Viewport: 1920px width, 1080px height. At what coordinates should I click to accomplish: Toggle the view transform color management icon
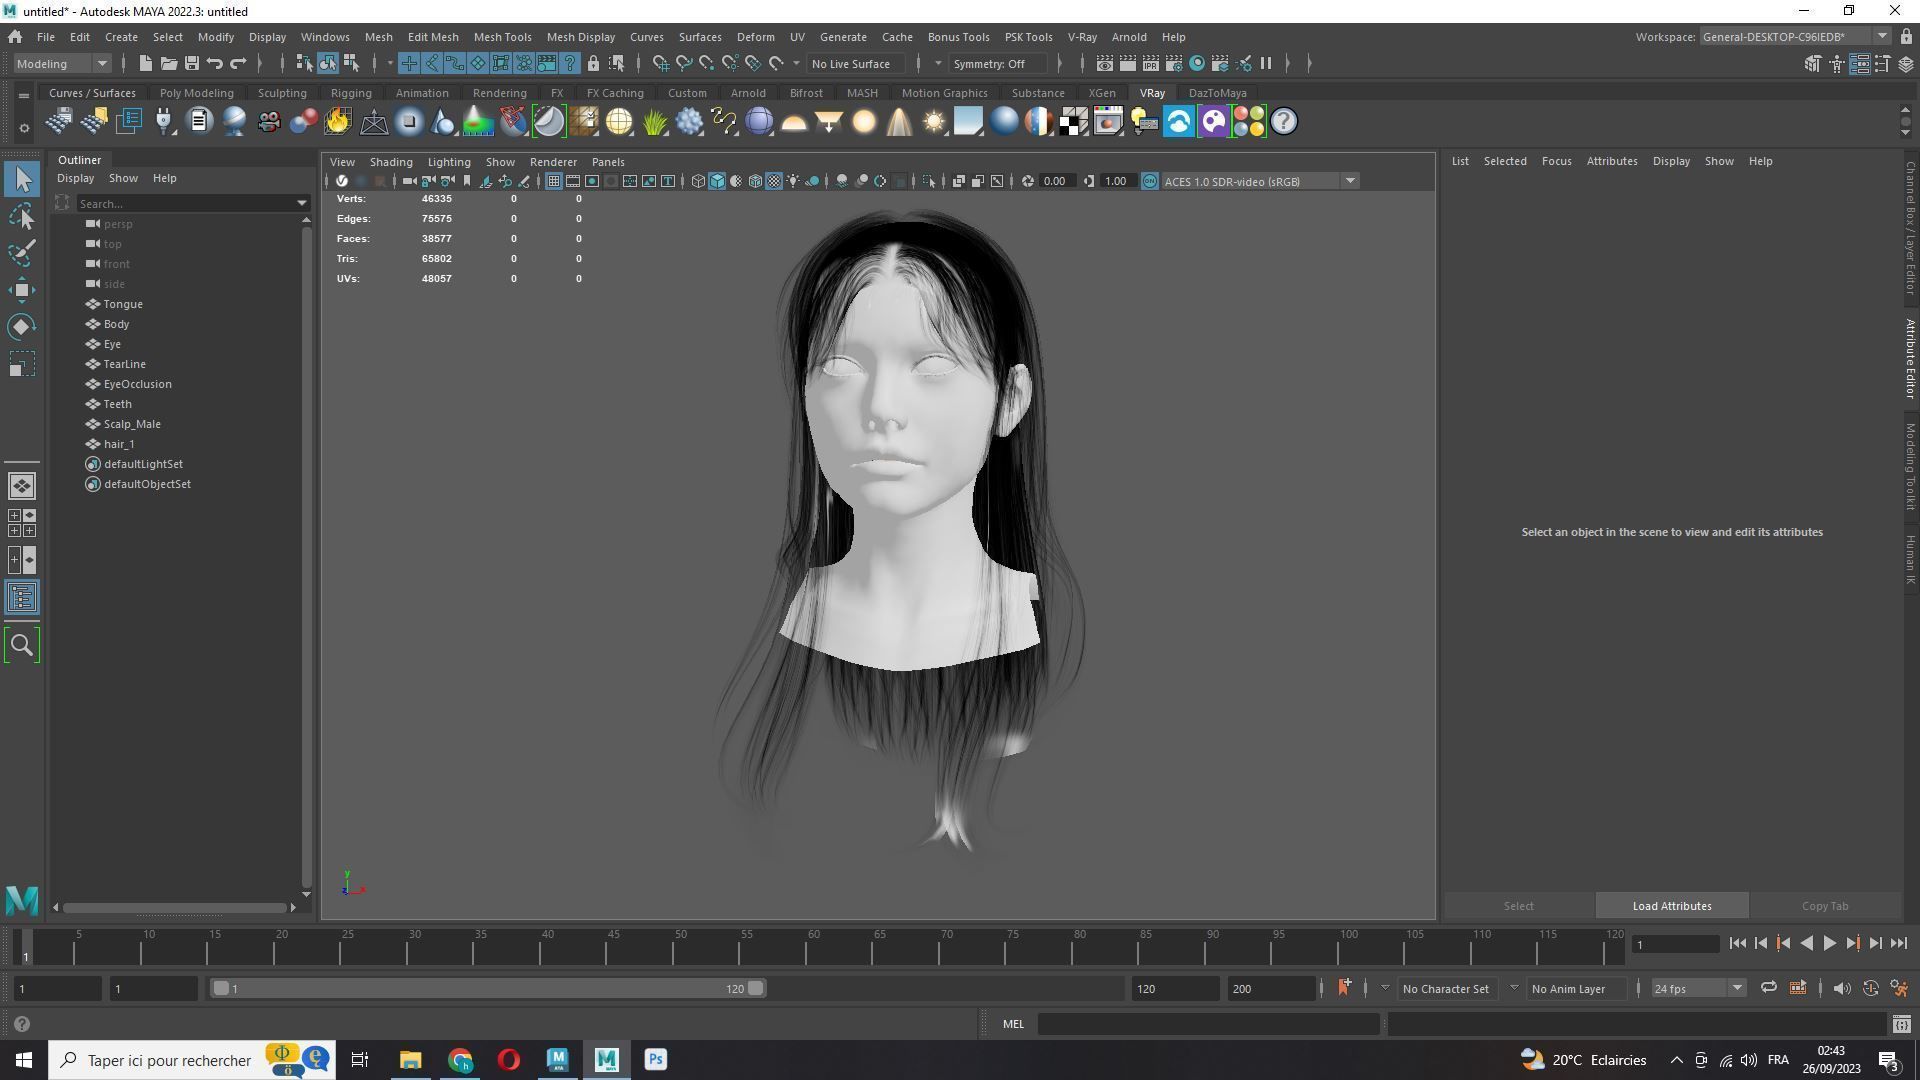click(x=1149, y=181)
